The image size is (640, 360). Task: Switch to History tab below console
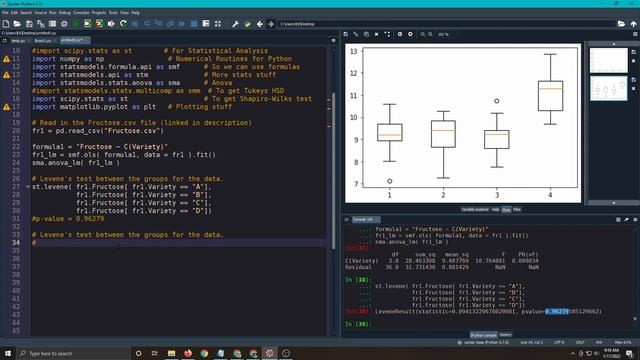click(505, 335)
